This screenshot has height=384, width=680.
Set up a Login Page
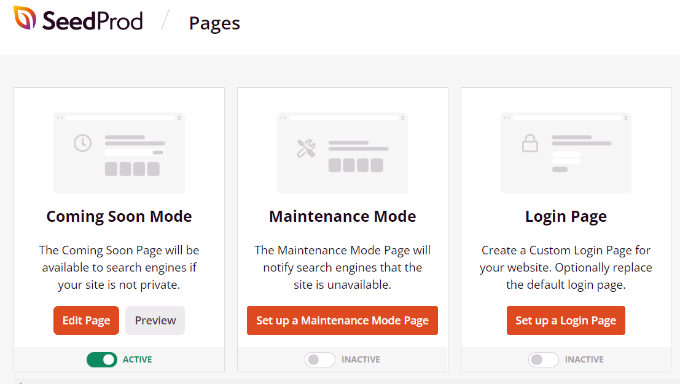click(x=566, y=320)
